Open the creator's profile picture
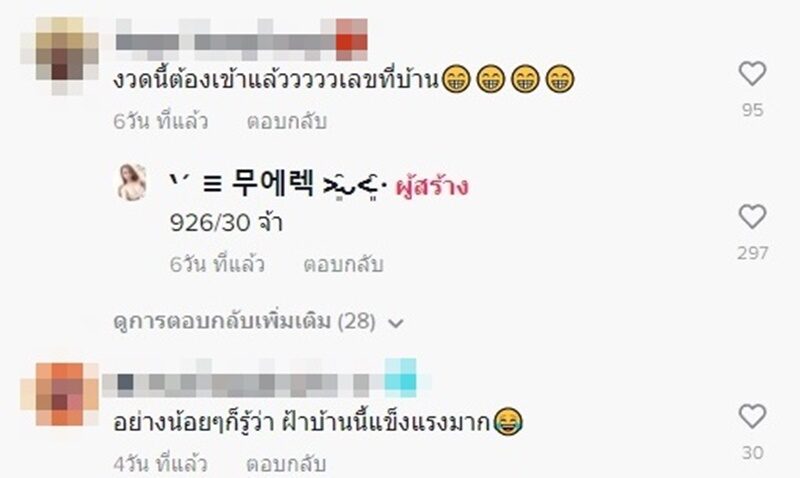This screenshot has width=800, height=478. tap(132, 182)
